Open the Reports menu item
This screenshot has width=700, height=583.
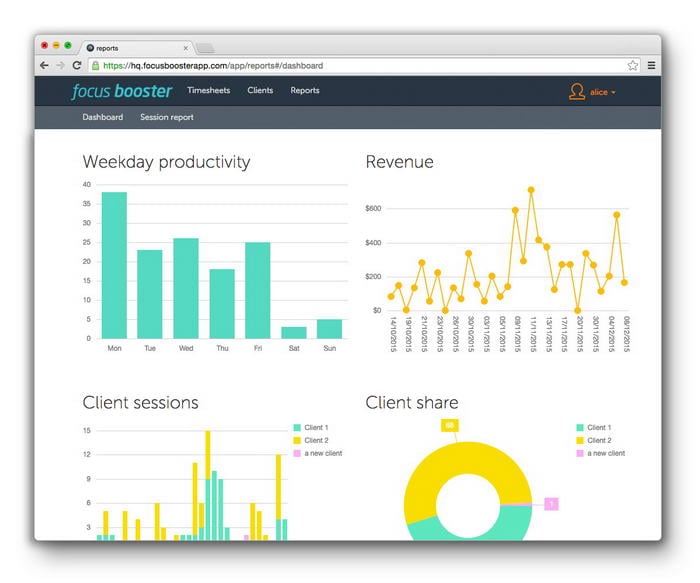[x=305, y=90]
